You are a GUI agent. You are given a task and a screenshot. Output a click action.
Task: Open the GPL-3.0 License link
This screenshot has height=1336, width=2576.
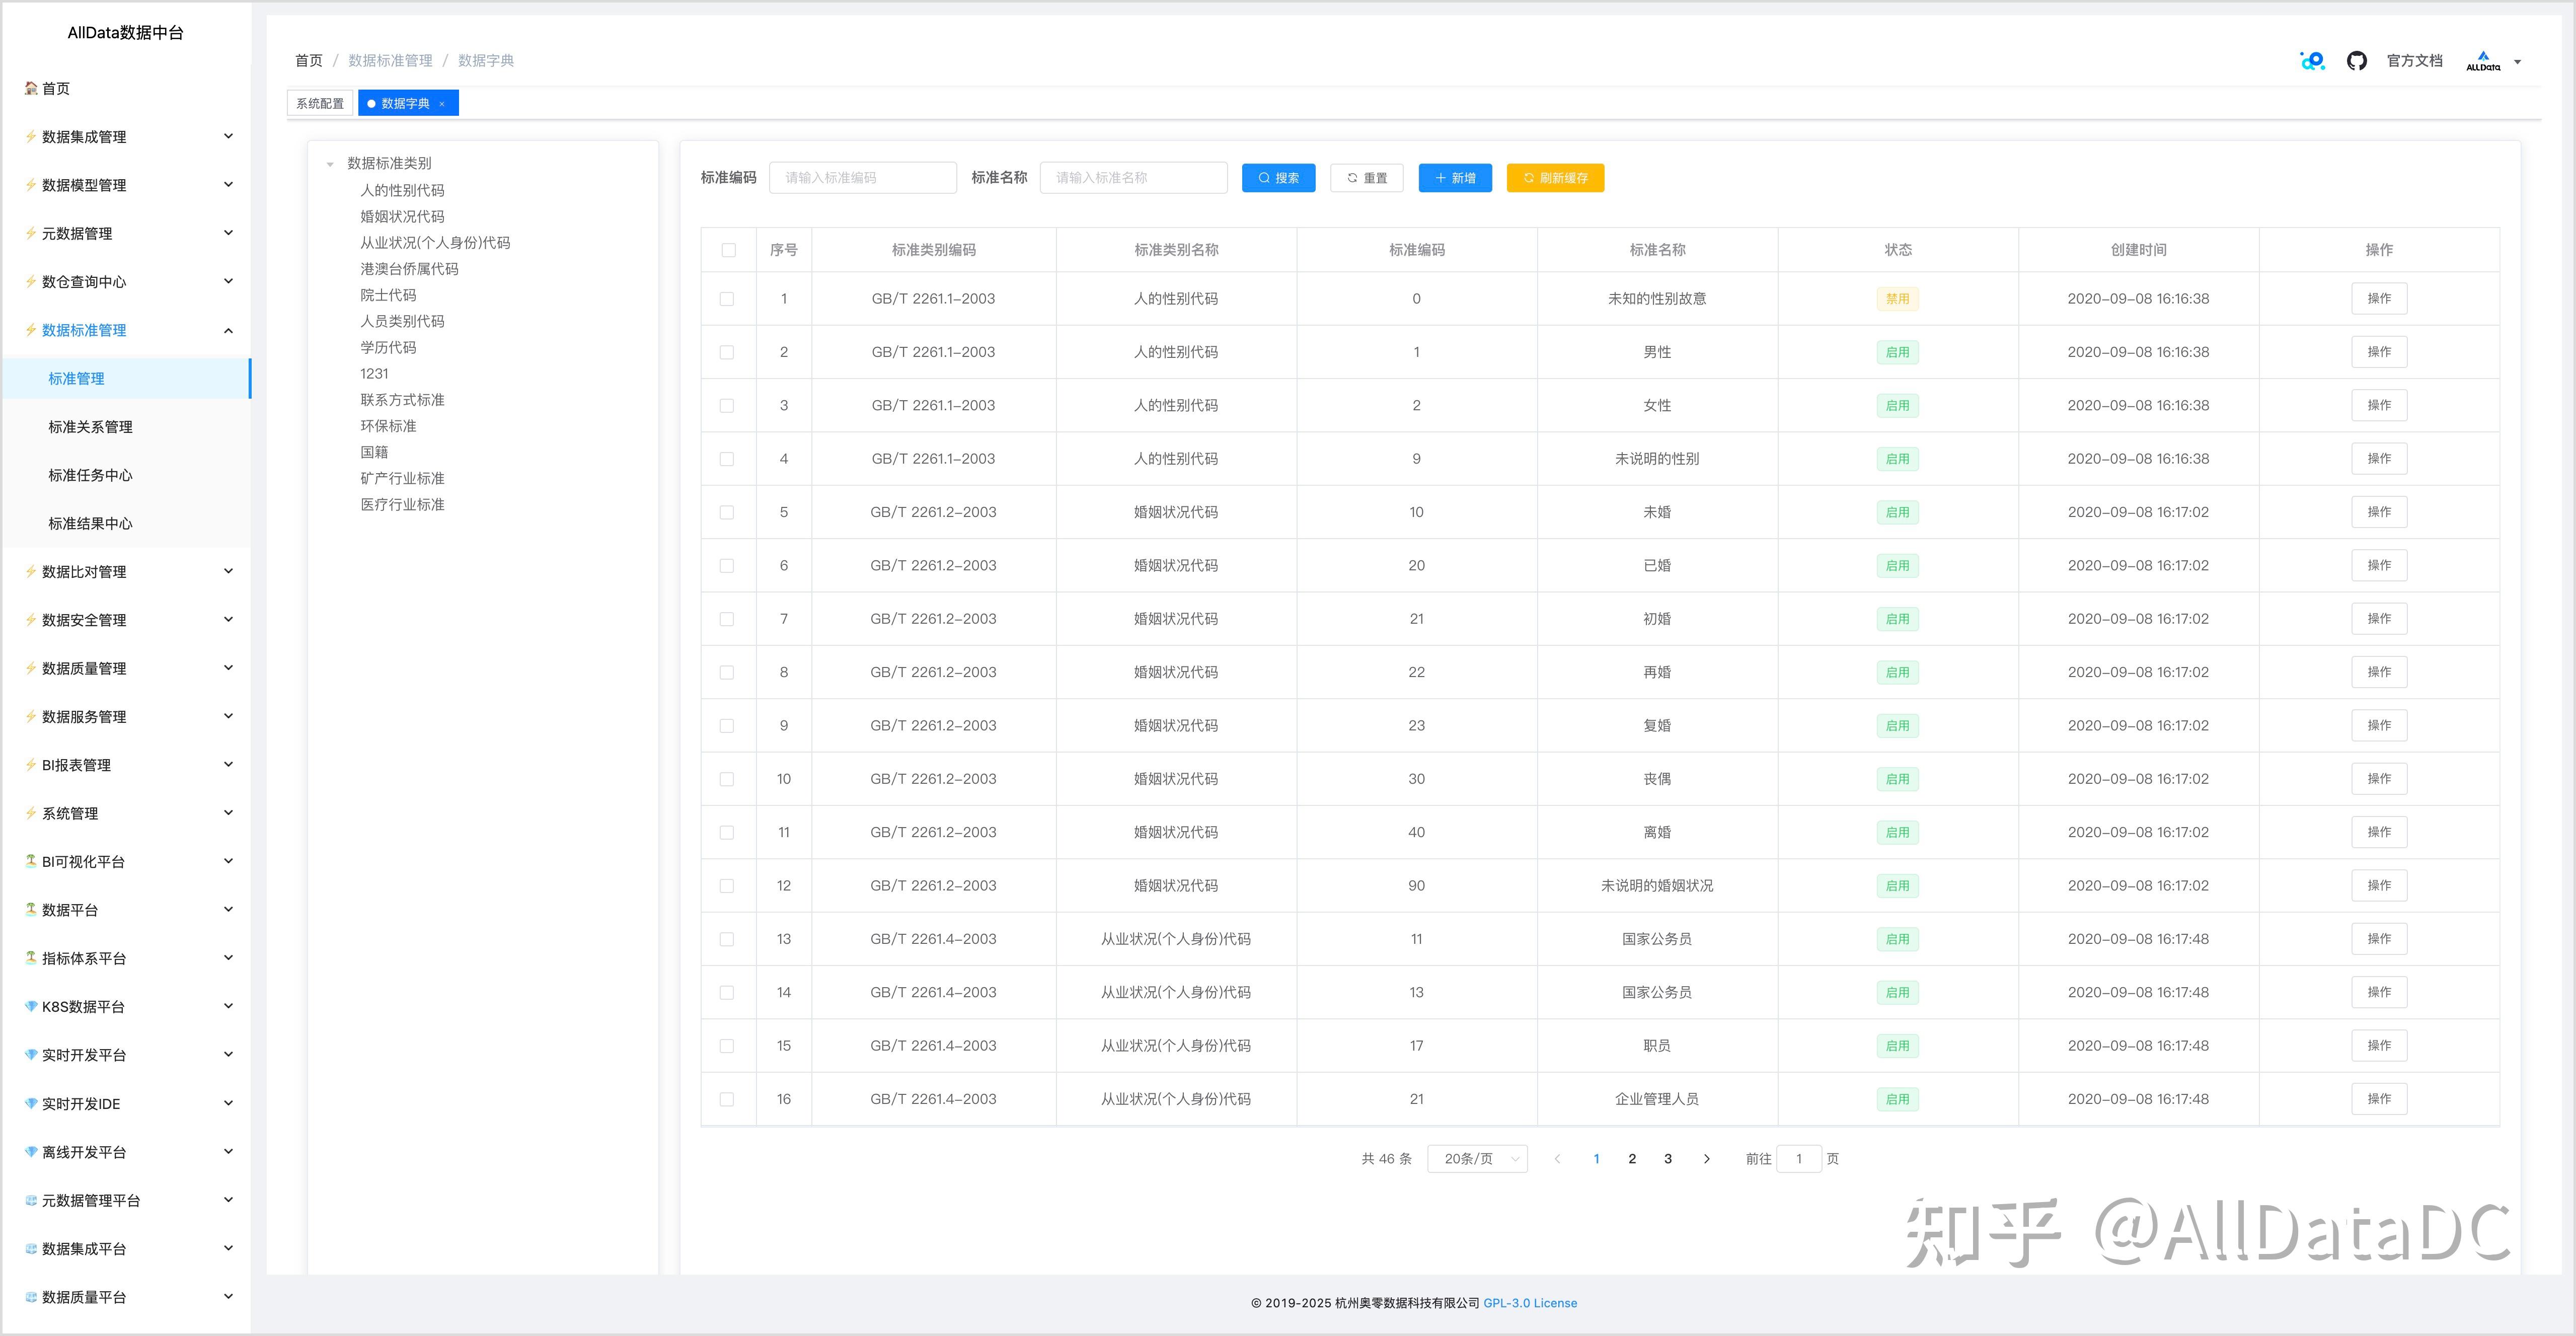pyautogui.click(x=1529, y=1303)
